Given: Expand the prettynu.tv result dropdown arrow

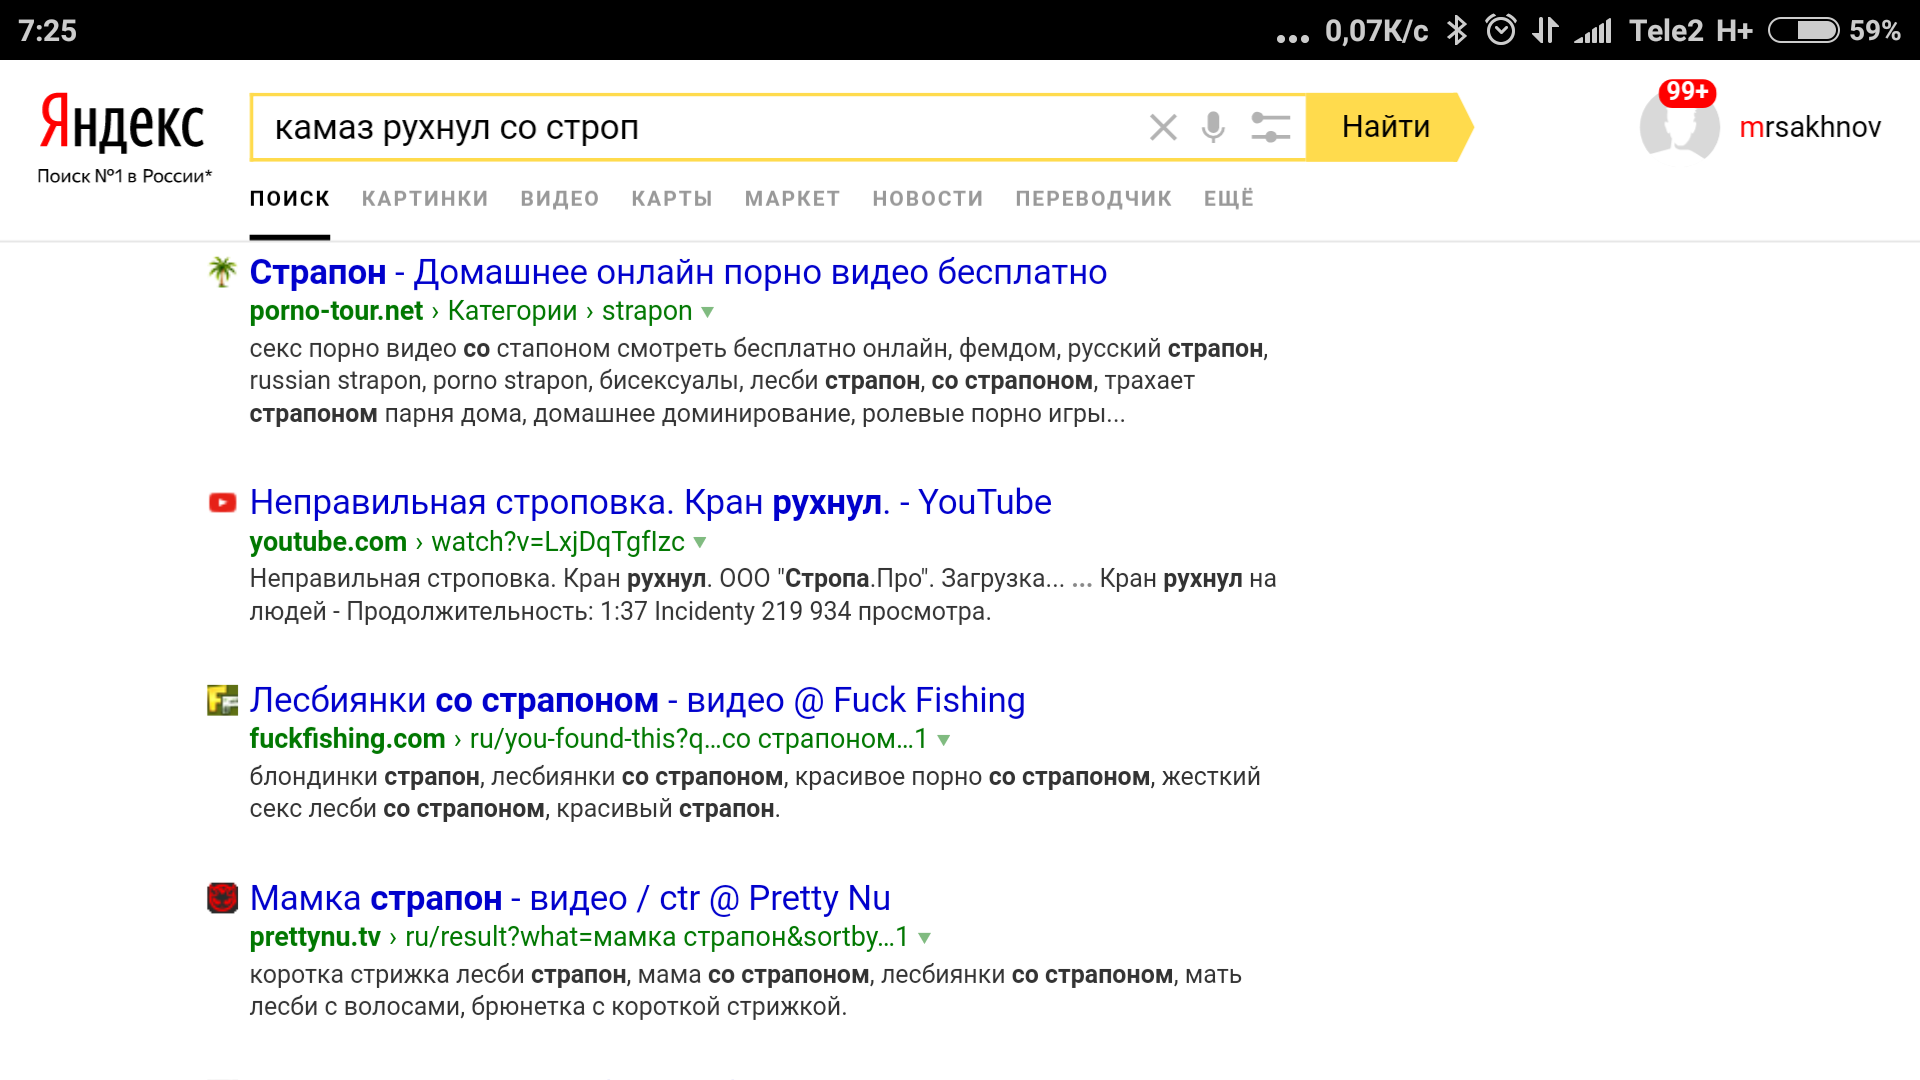Looking at the screenshot, I should tap(925, 938).
